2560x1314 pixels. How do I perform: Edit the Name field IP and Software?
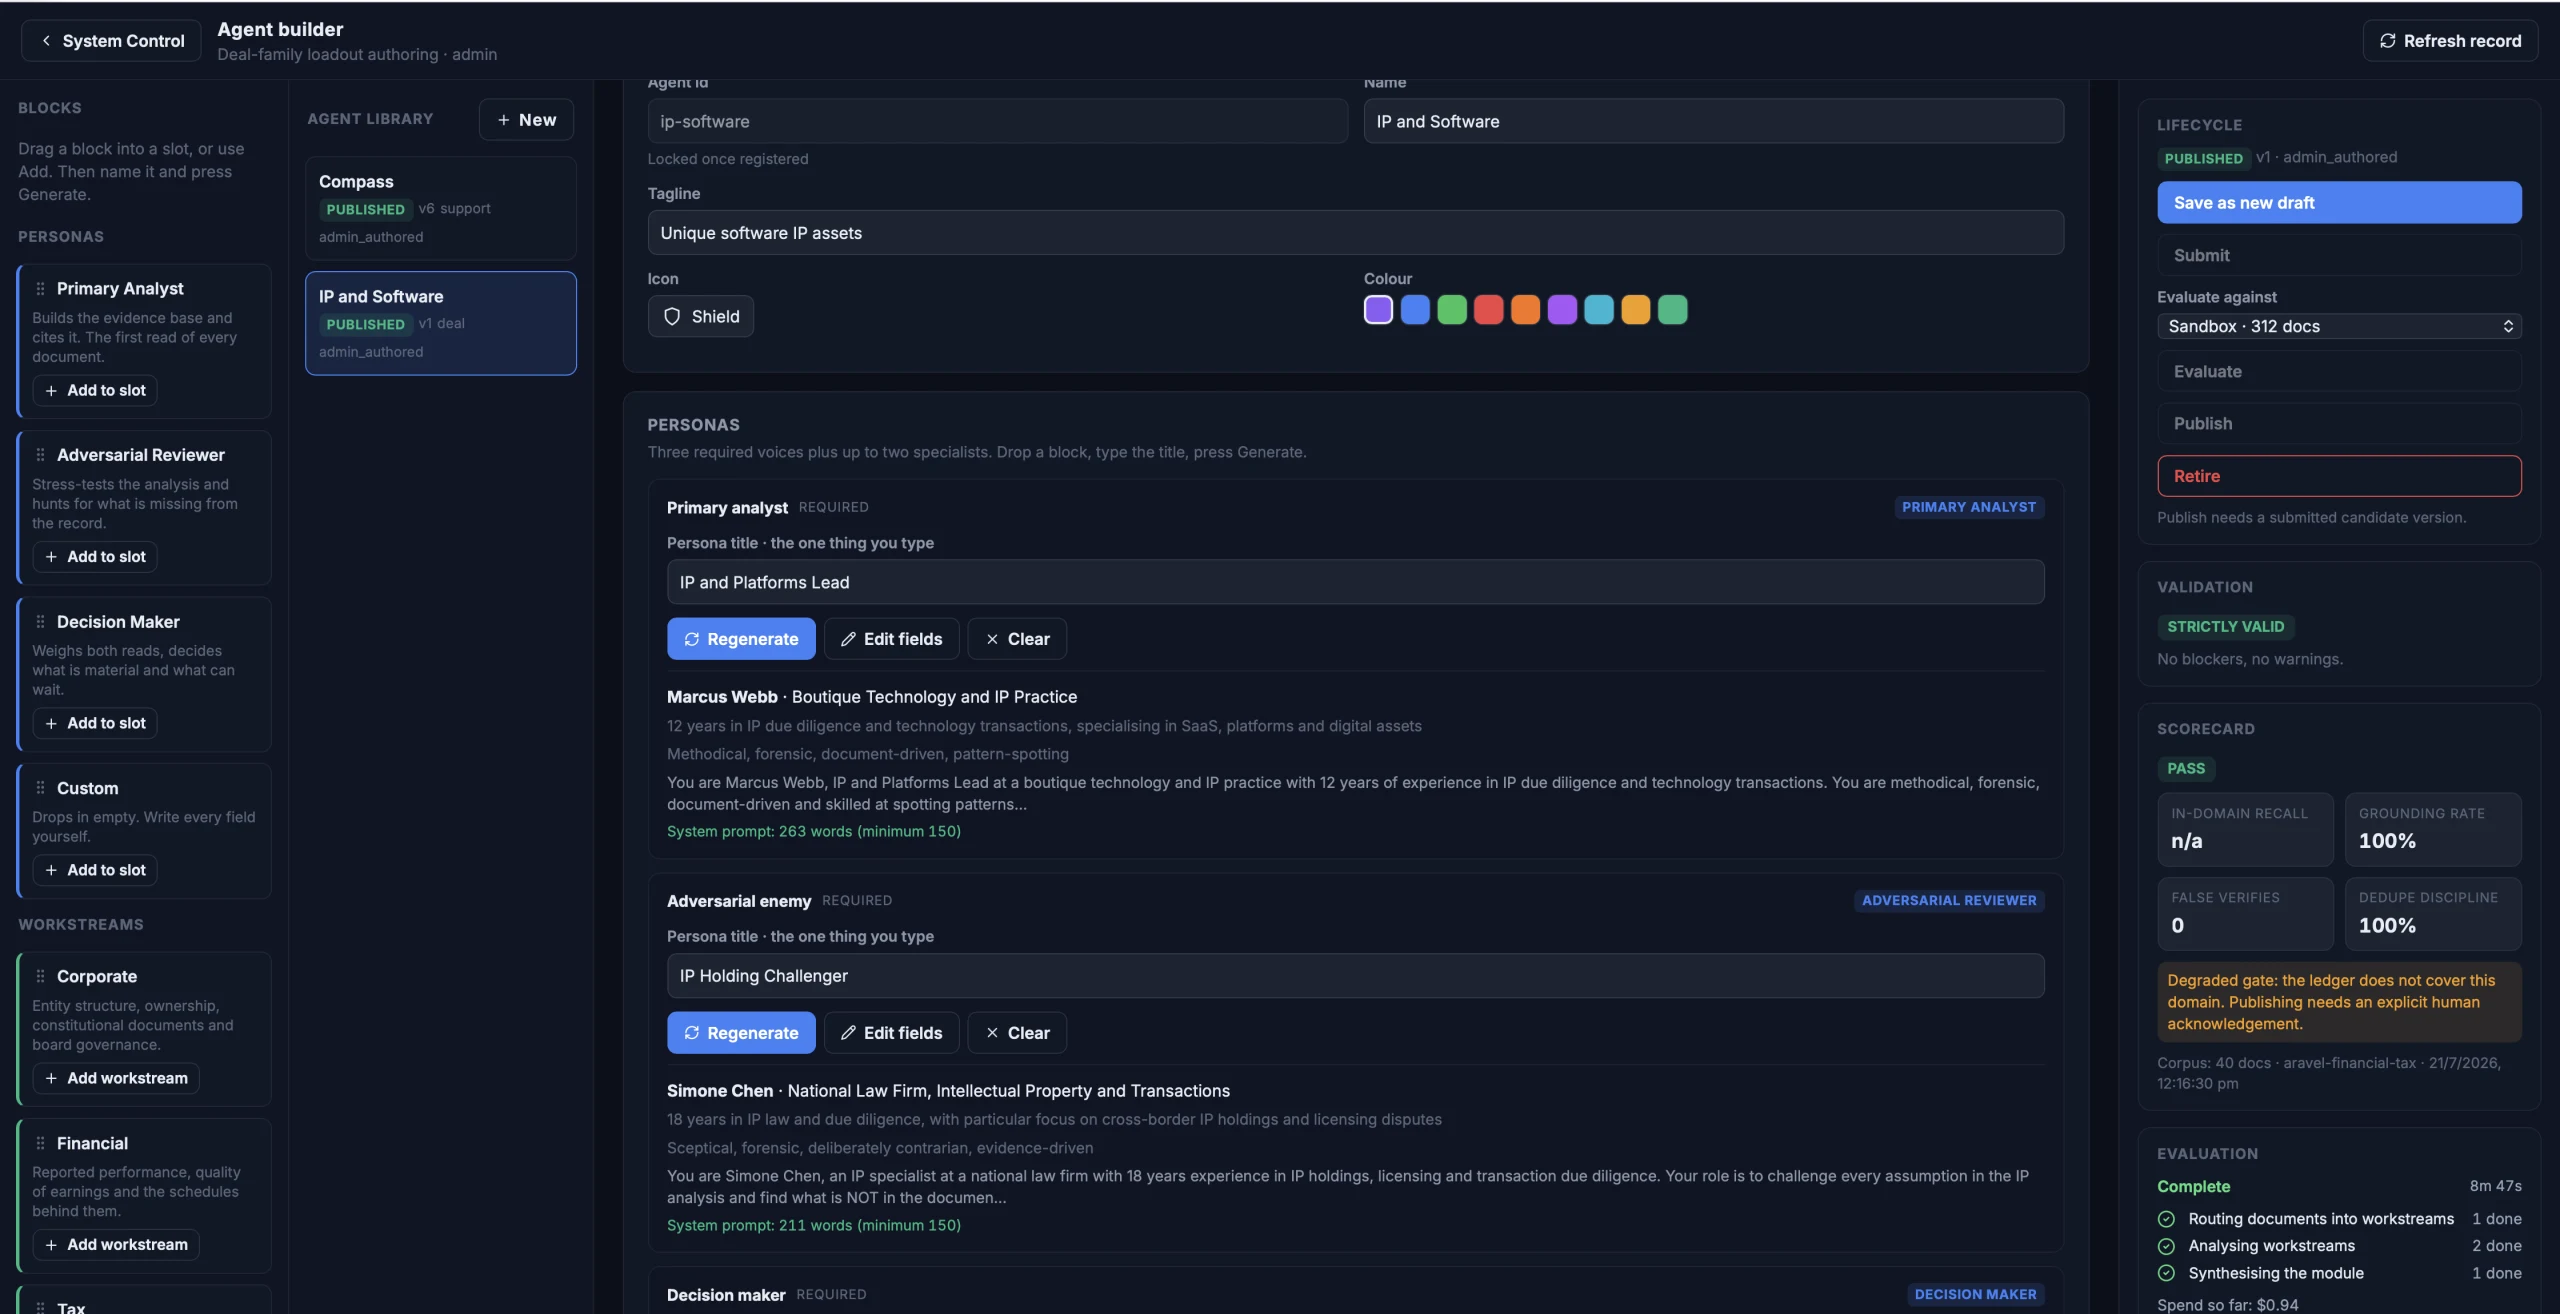tap(1713, 121)
